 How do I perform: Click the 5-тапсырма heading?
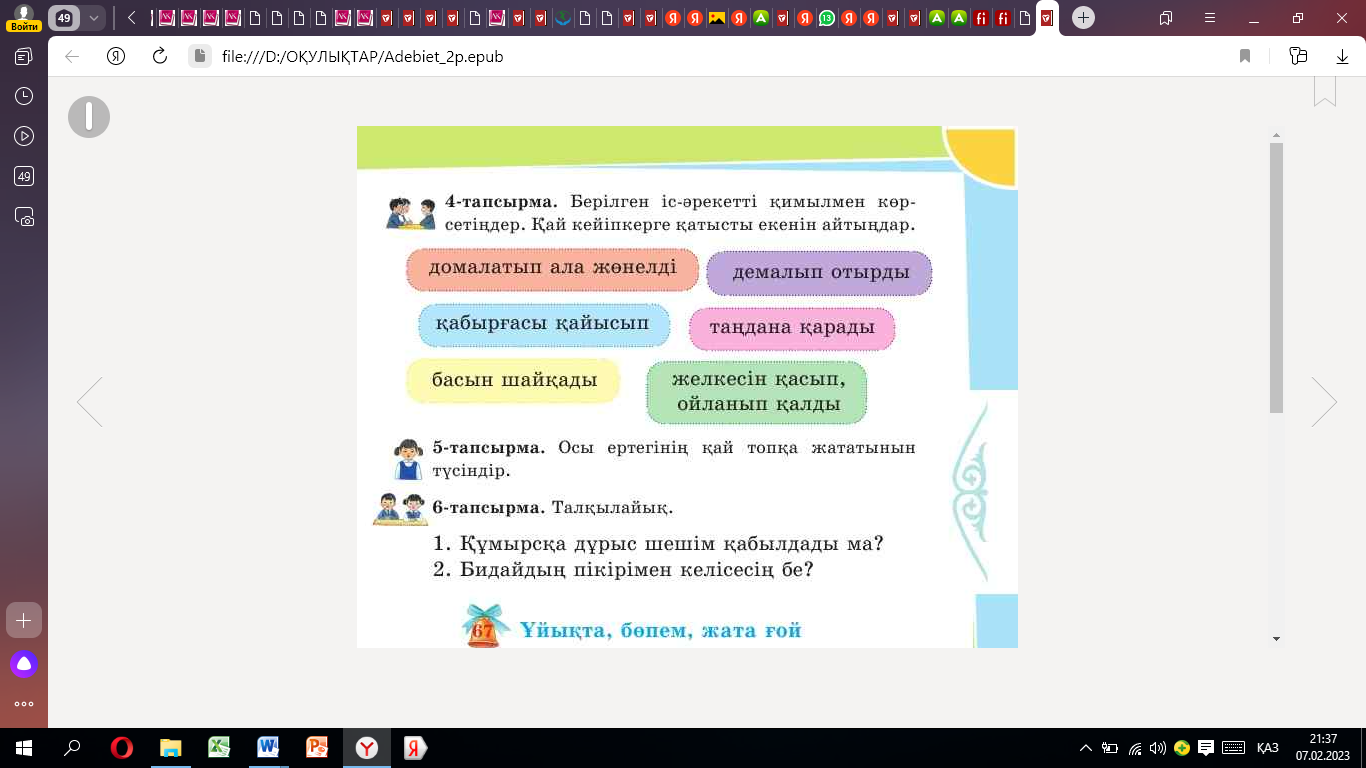[x=489, y=447]
